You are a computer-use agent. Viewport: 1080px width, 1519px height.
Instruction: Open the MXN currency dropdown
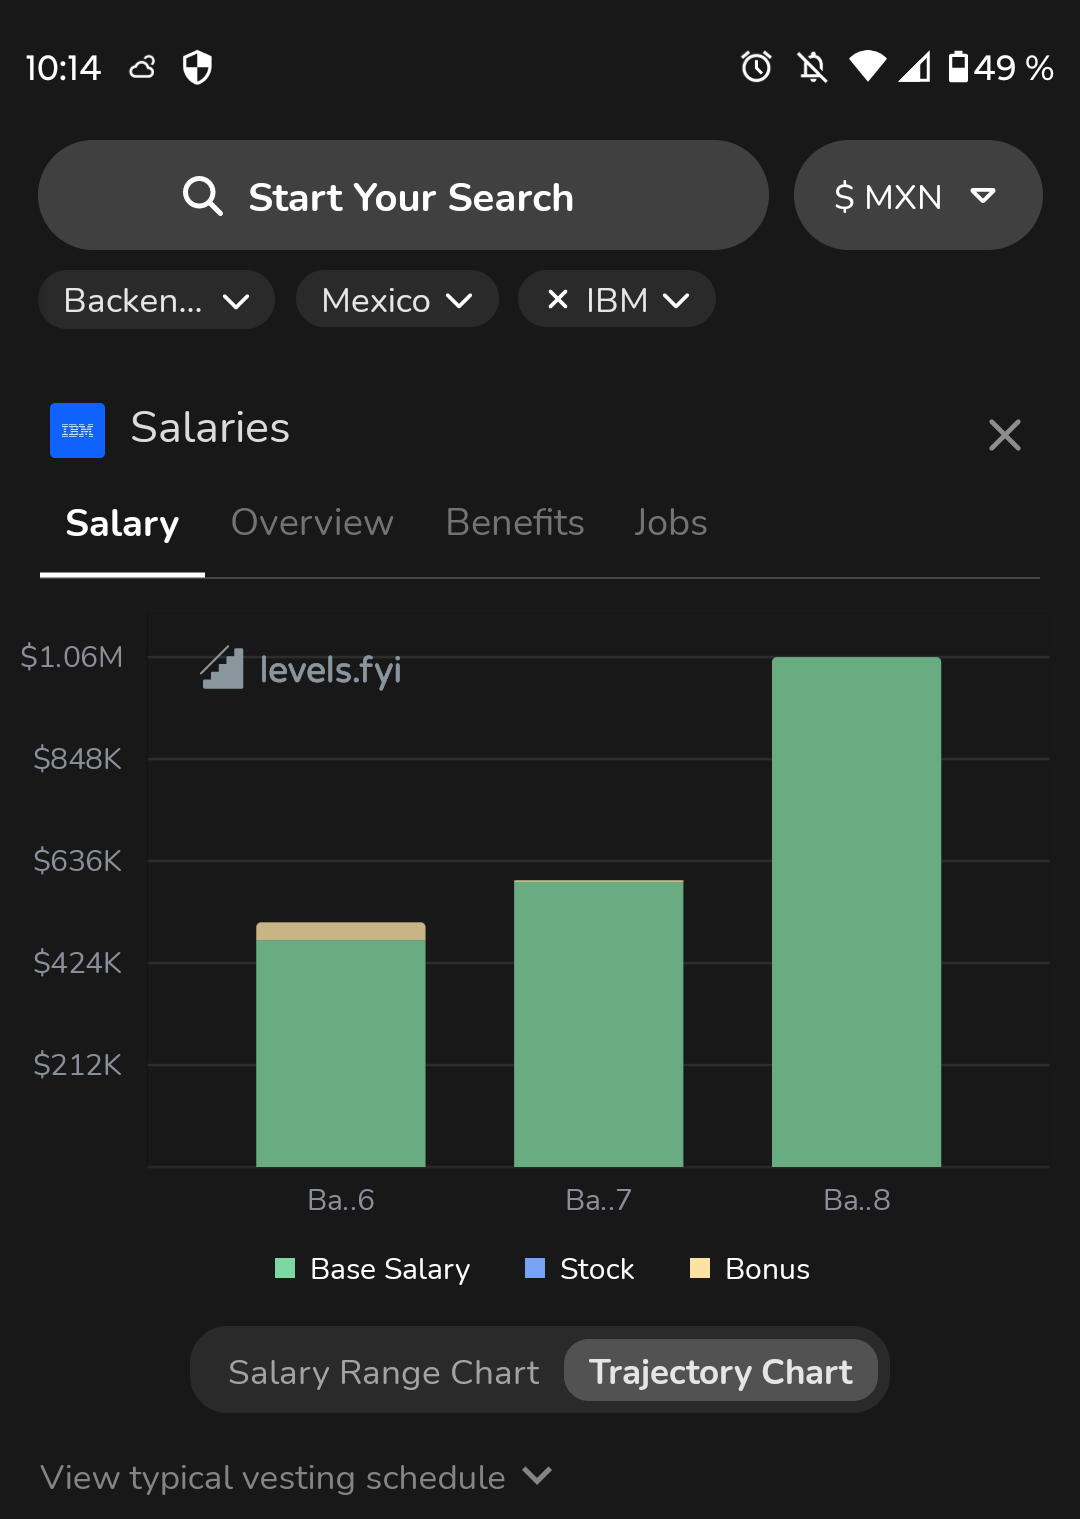point(917,196)
